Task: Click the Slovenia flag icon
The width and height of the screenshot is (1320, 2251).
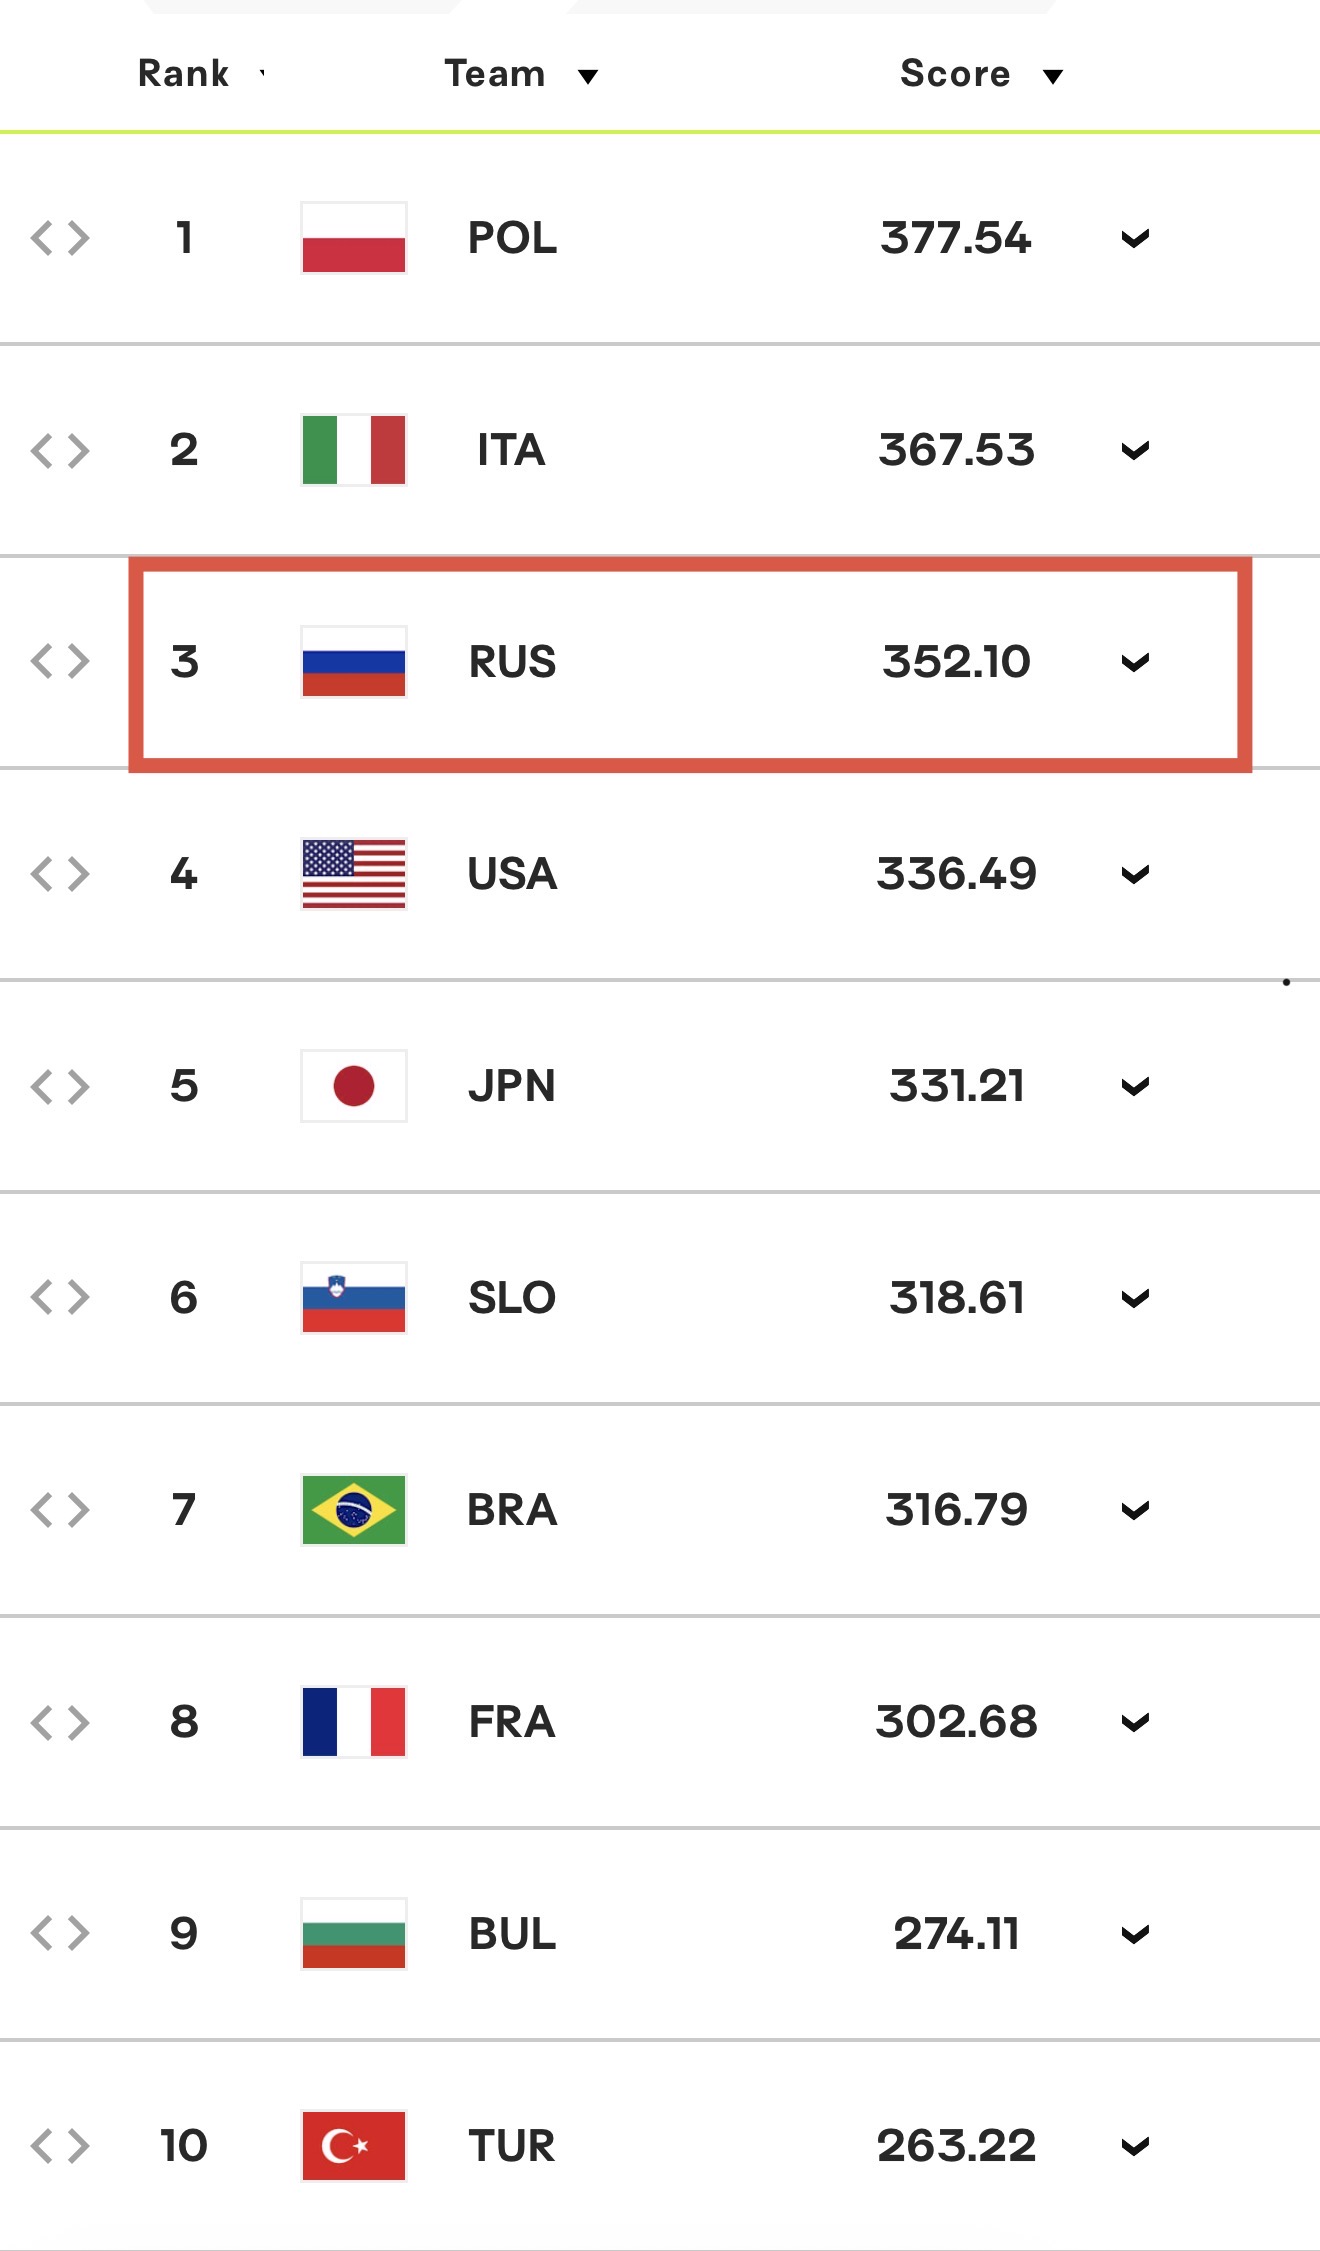Action: click(353, 1298)
